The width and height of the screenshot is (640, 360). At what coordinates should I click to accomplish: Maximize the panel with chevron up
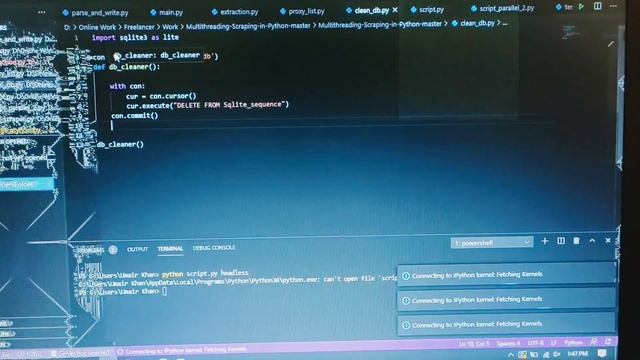point(592,241)
